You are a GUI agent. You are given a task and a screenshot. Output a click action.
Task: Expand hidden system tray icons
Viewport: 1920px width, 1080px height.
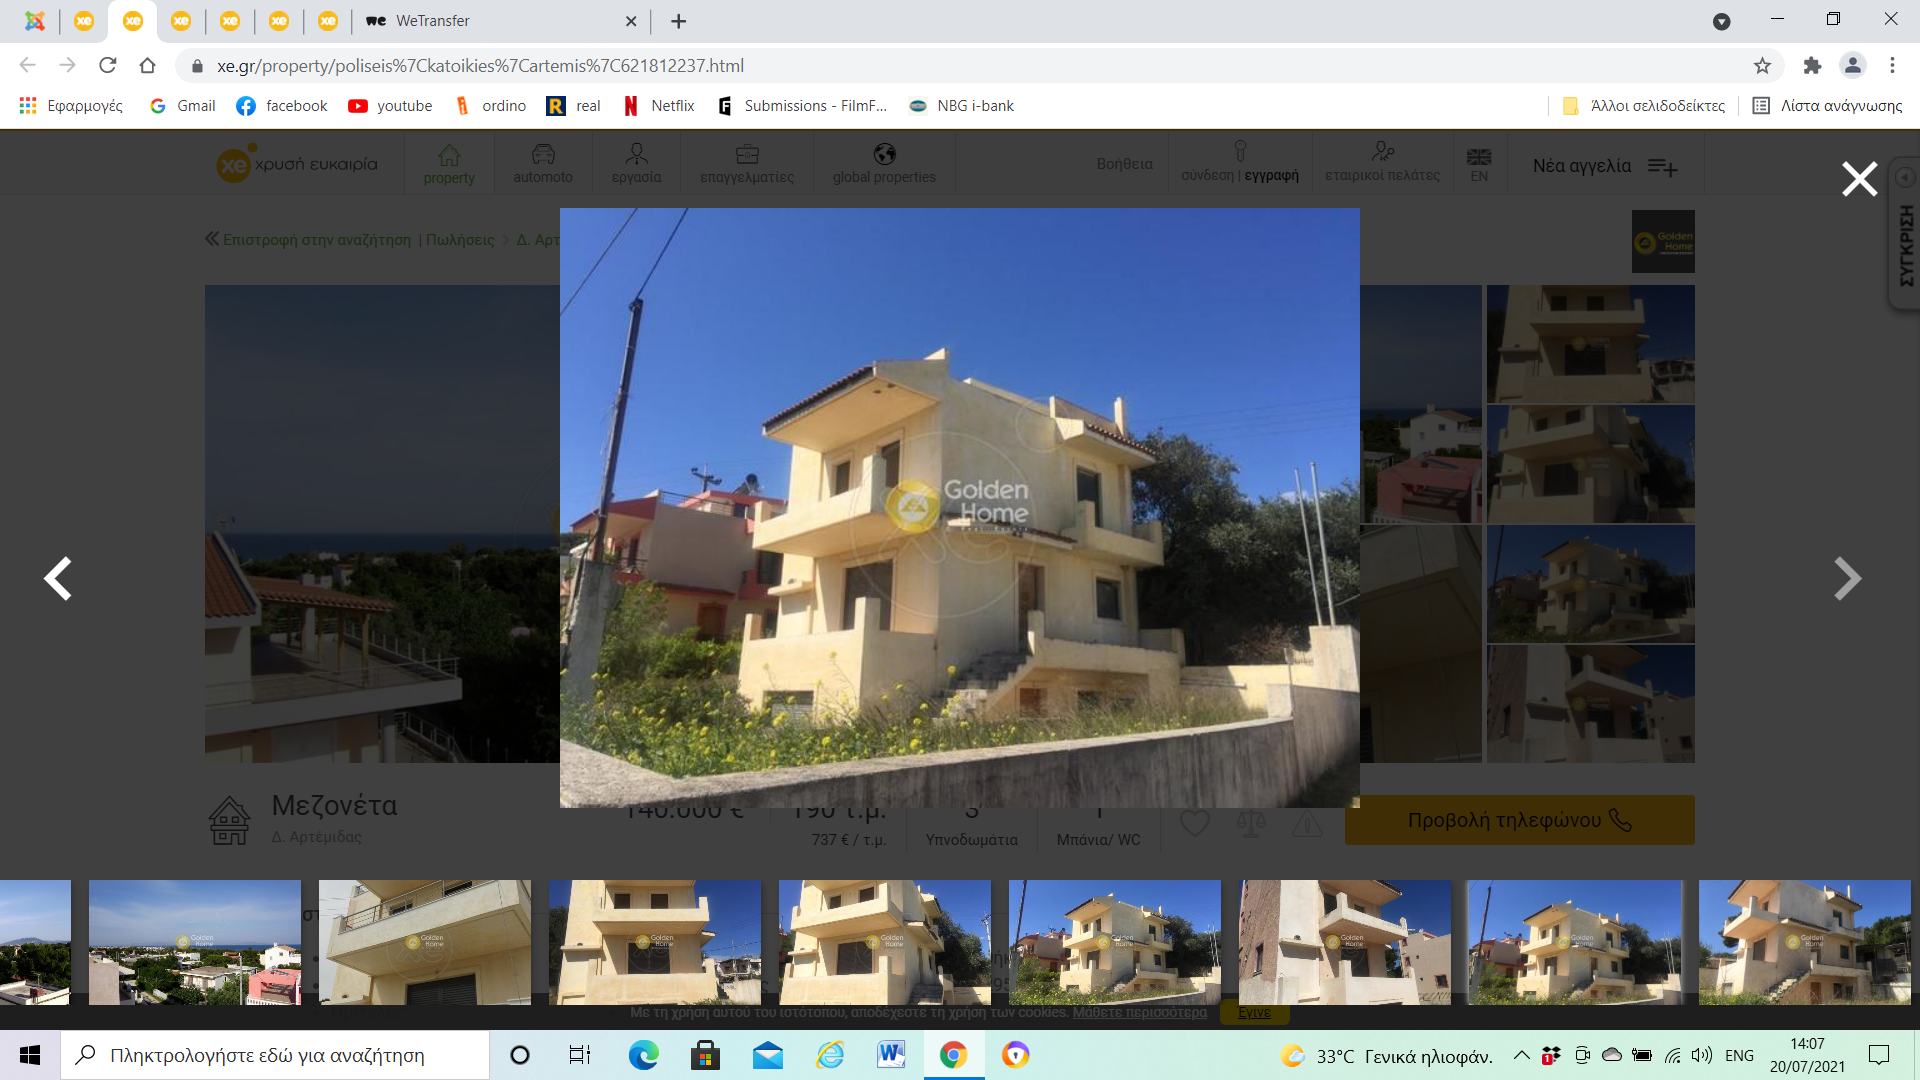click(x=1521, y=1055)
